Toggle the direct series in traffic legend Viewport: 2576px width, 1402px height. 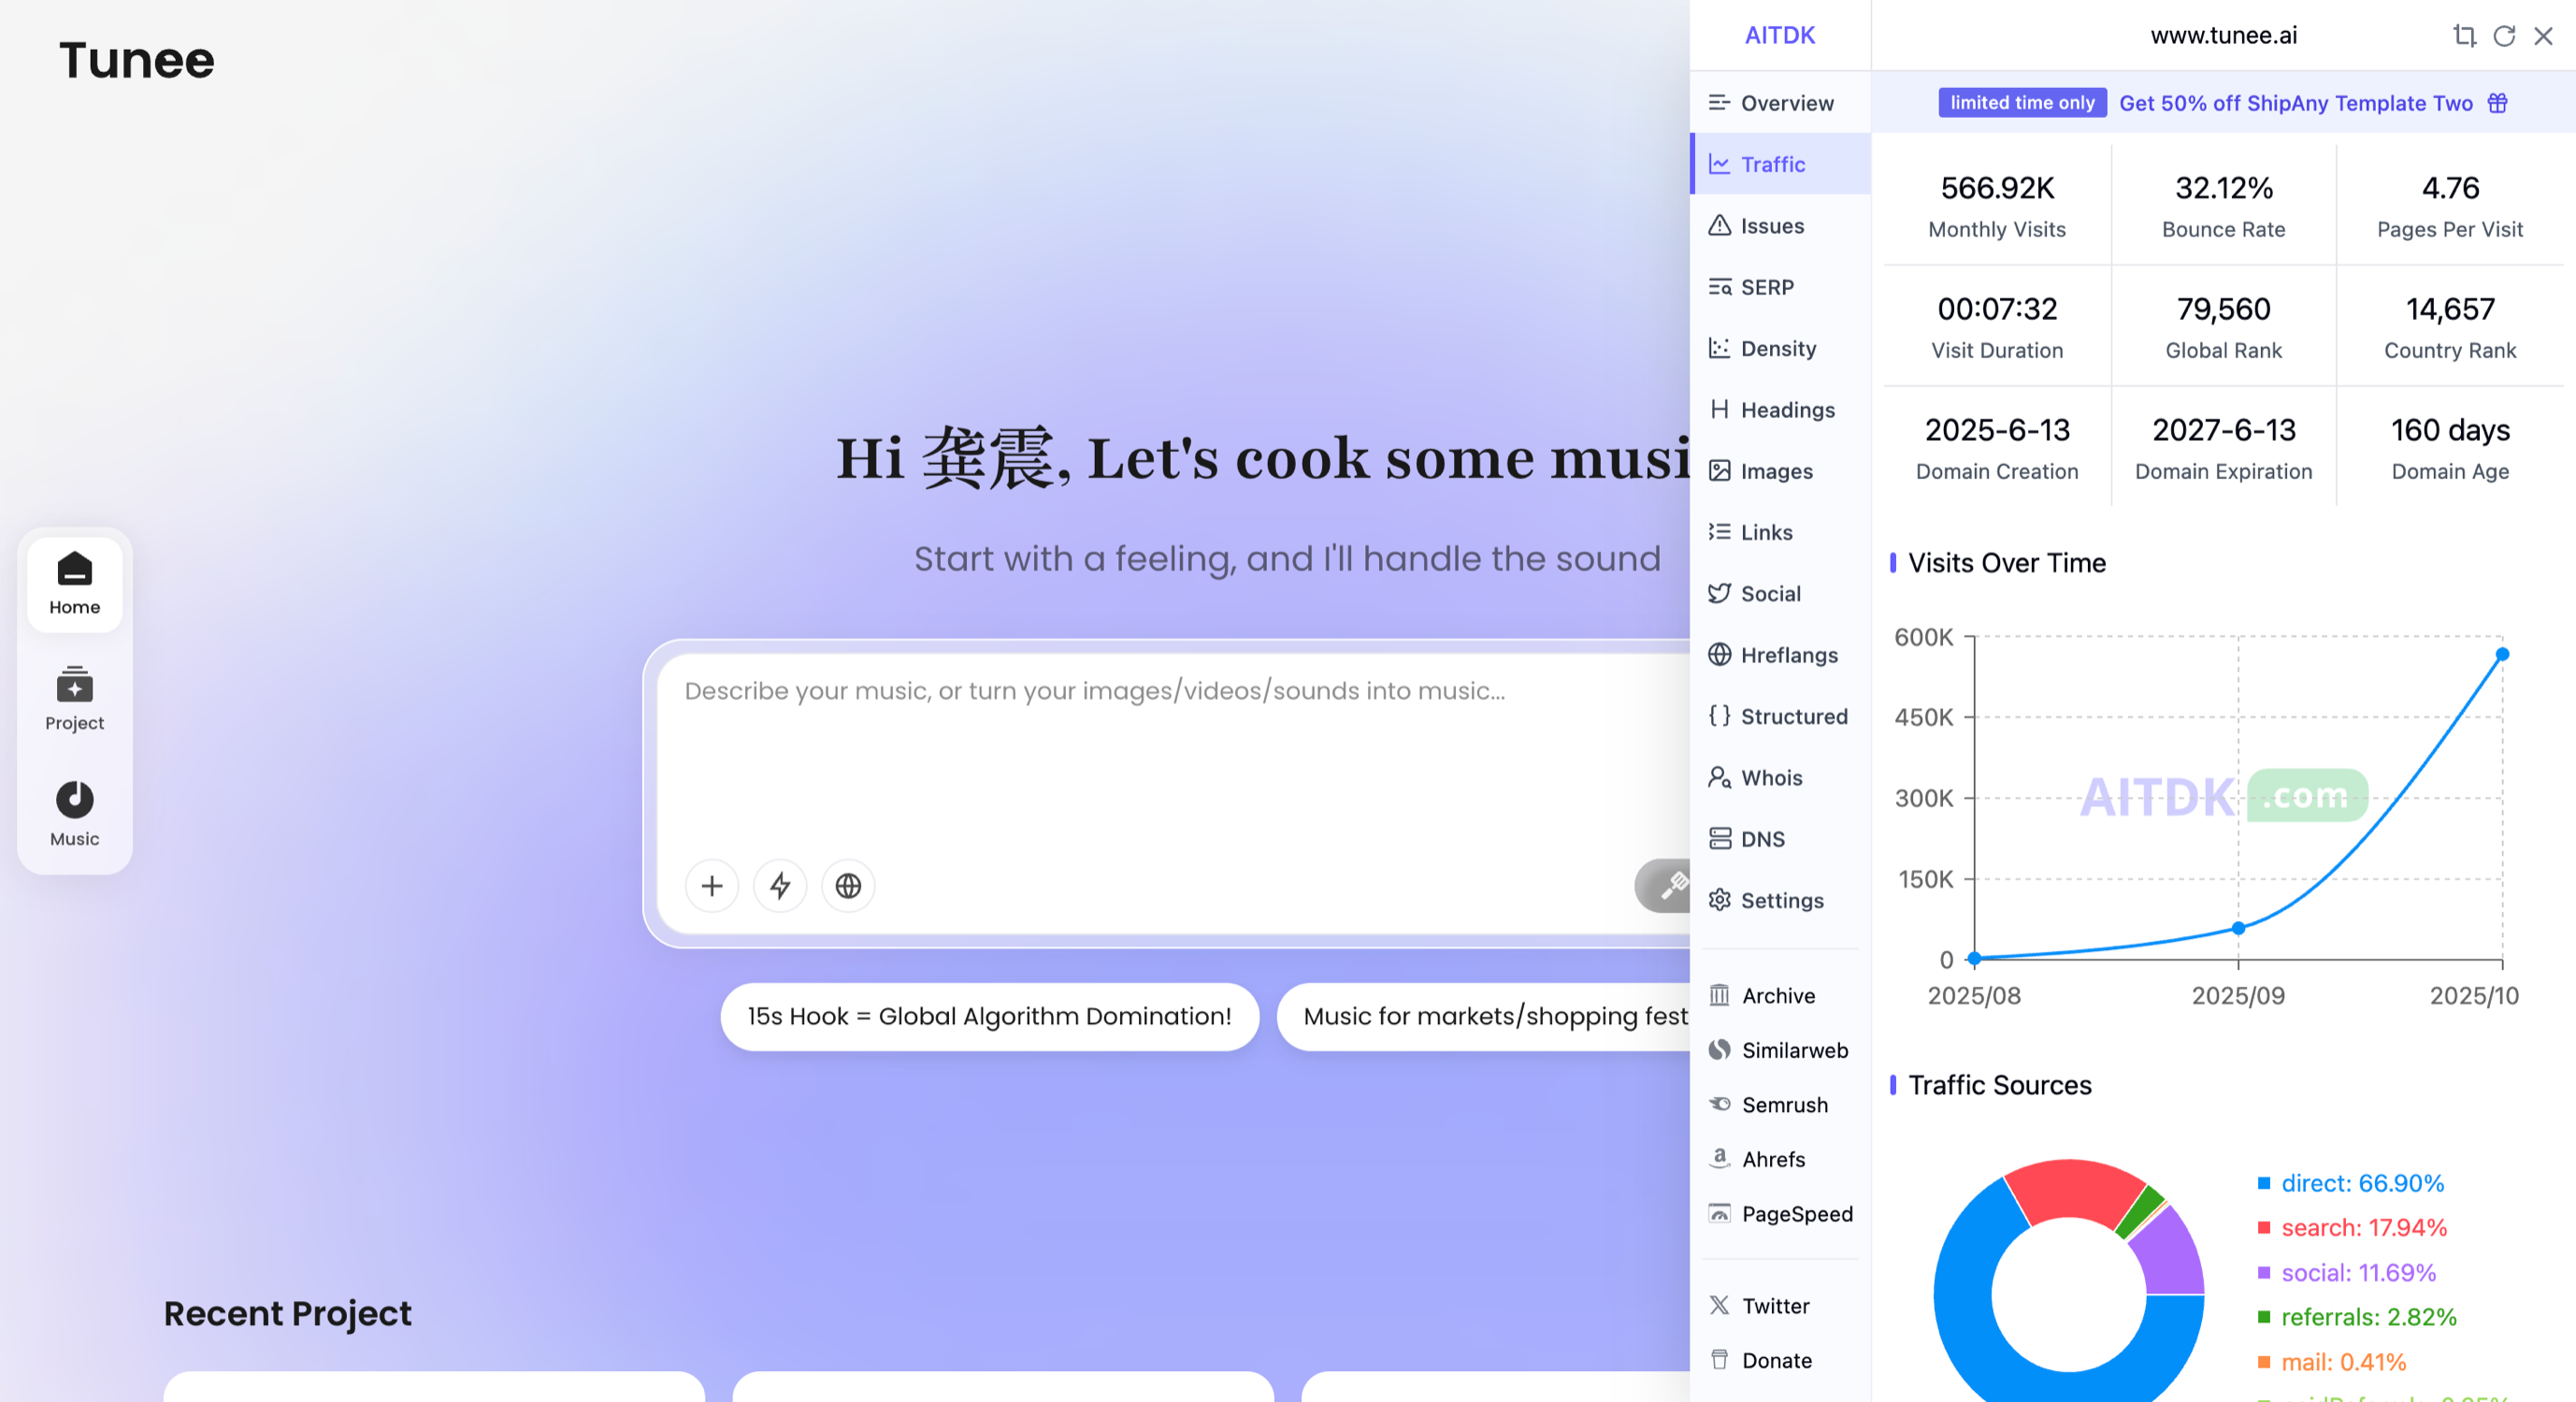pyautogui.click(x=2361, y=1183)
